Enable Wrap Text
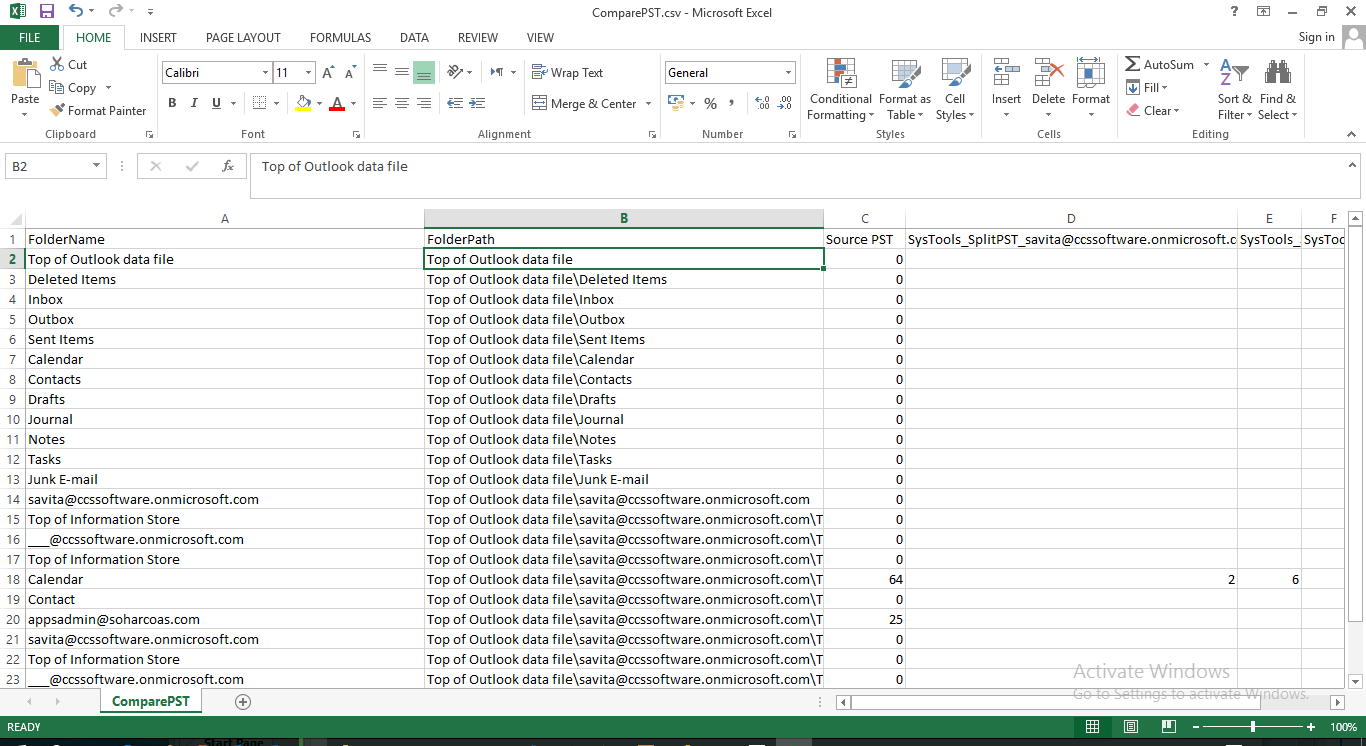The width and height of the screenshot is (1366, 746). tap(568, 72)
